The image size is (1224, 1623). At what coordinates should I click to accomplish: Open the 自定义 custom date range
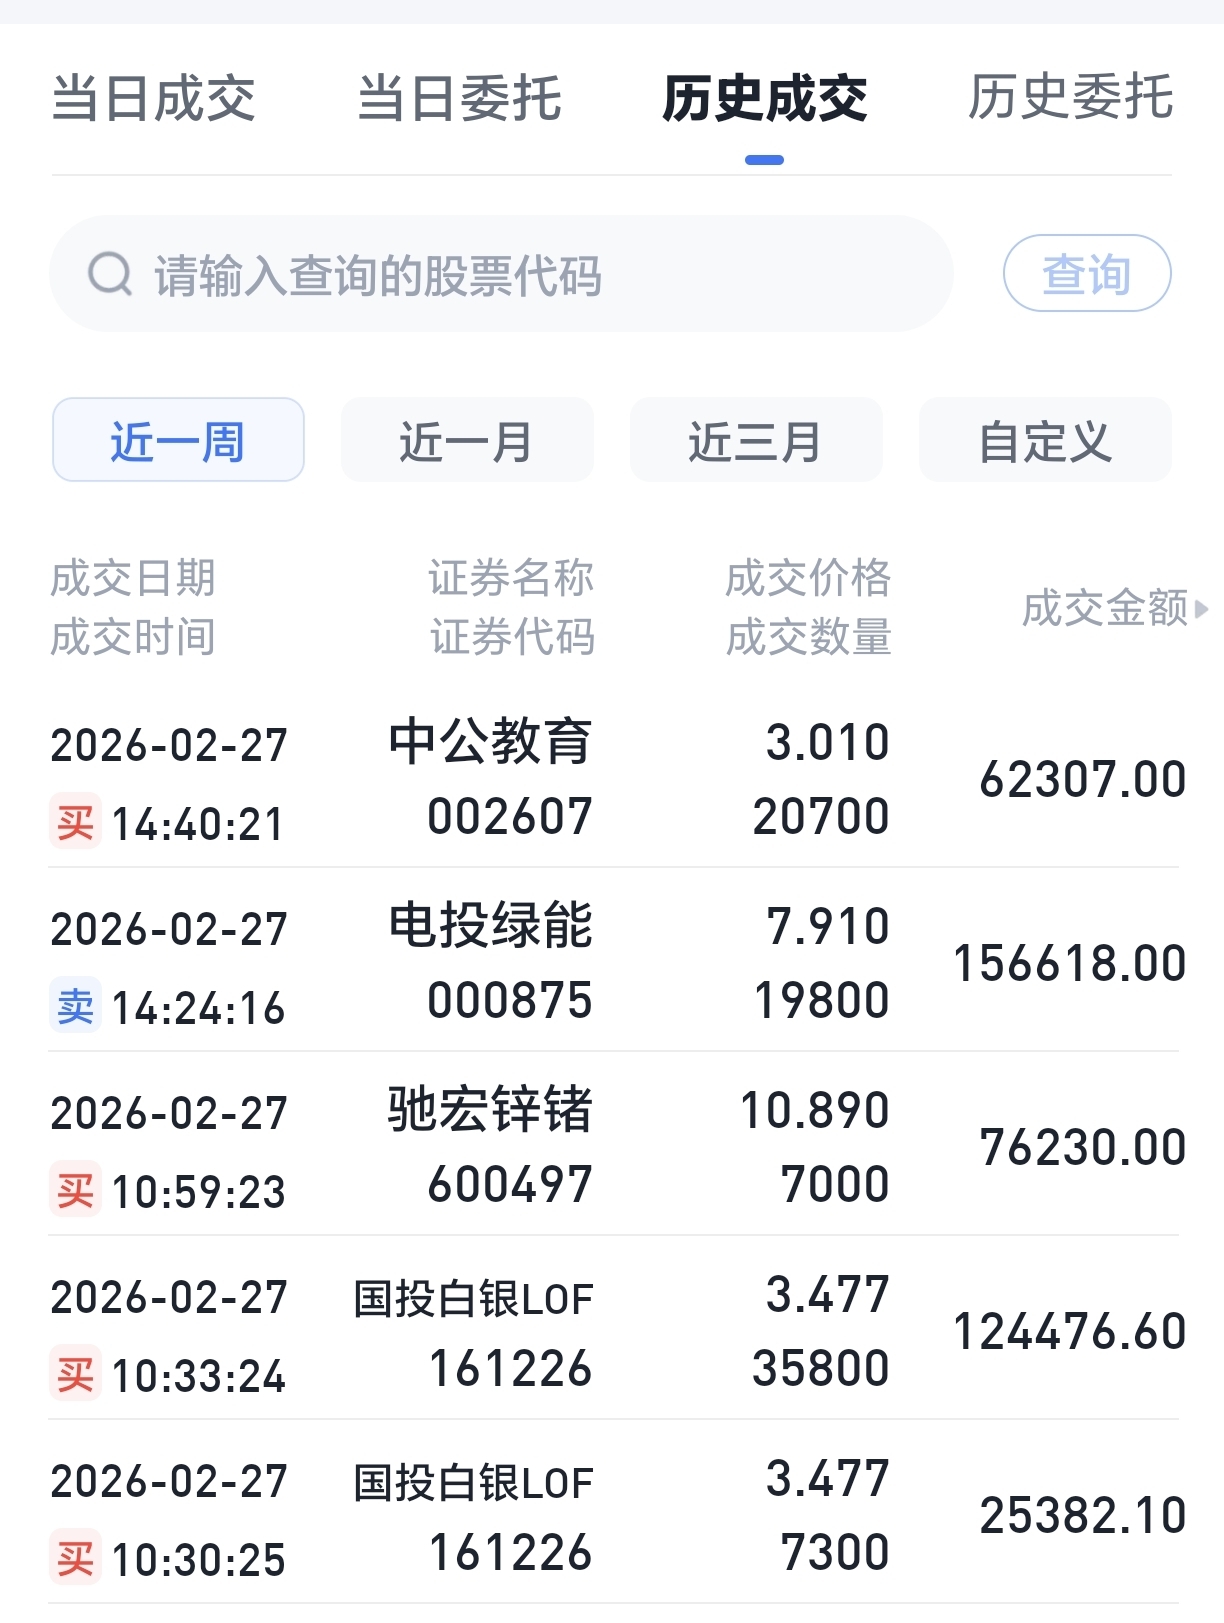(1045, 441)
